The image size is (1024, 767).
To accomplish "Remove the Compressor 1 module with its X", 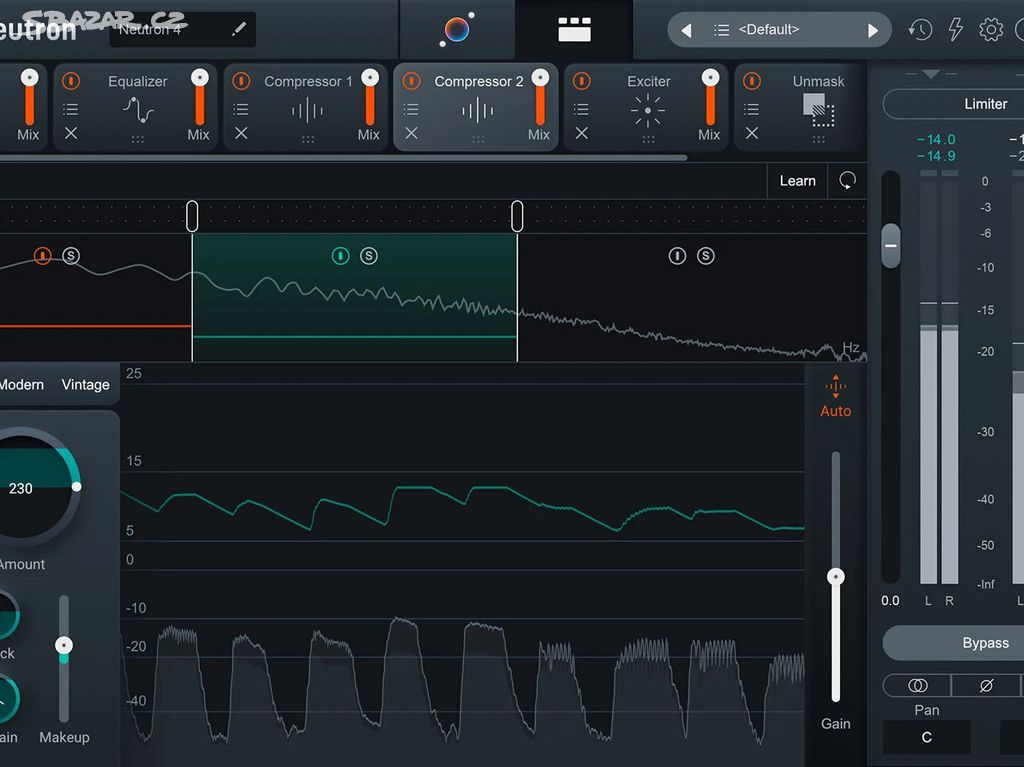I will [x=241, y=133].
